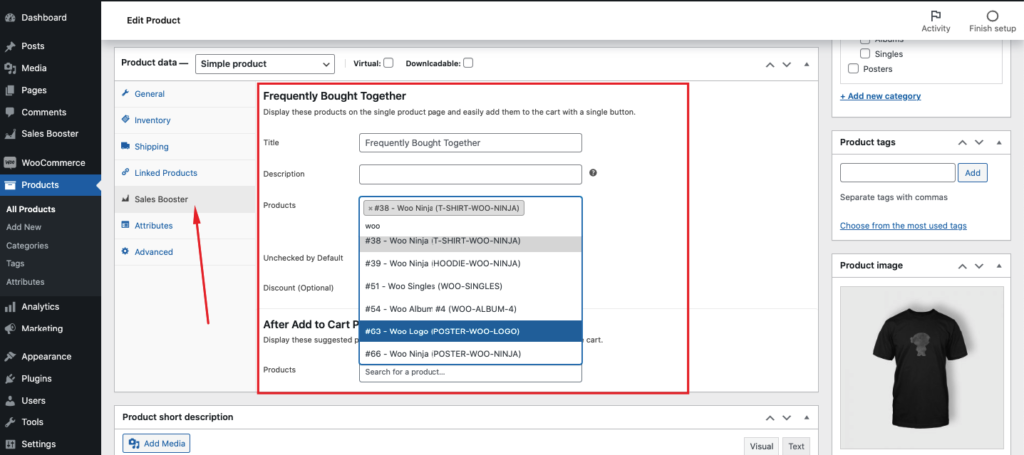Collapse the Product data panel

pos(807,65)
